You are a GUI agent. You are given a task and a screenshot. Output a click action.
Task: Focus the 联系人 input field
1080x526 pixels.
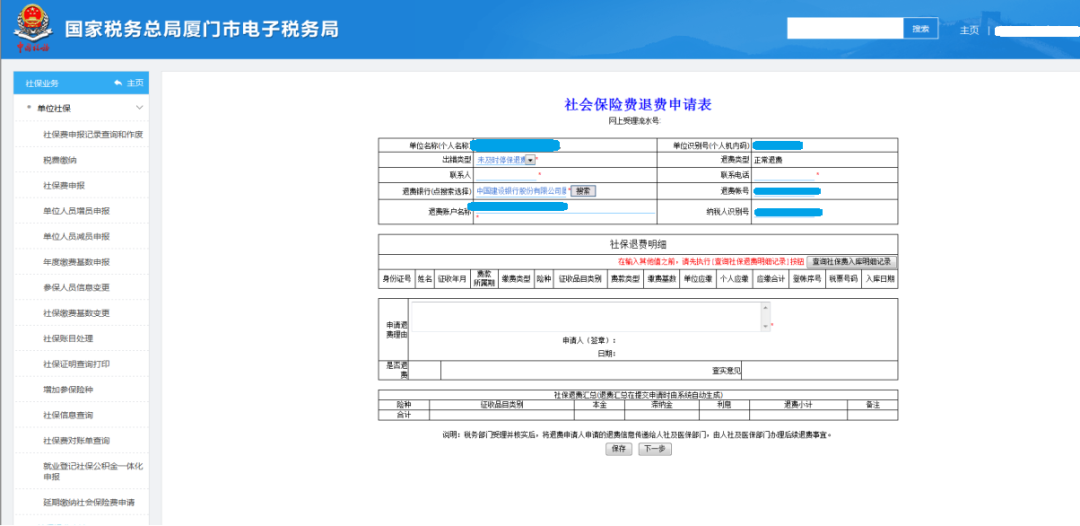(506, 175)
